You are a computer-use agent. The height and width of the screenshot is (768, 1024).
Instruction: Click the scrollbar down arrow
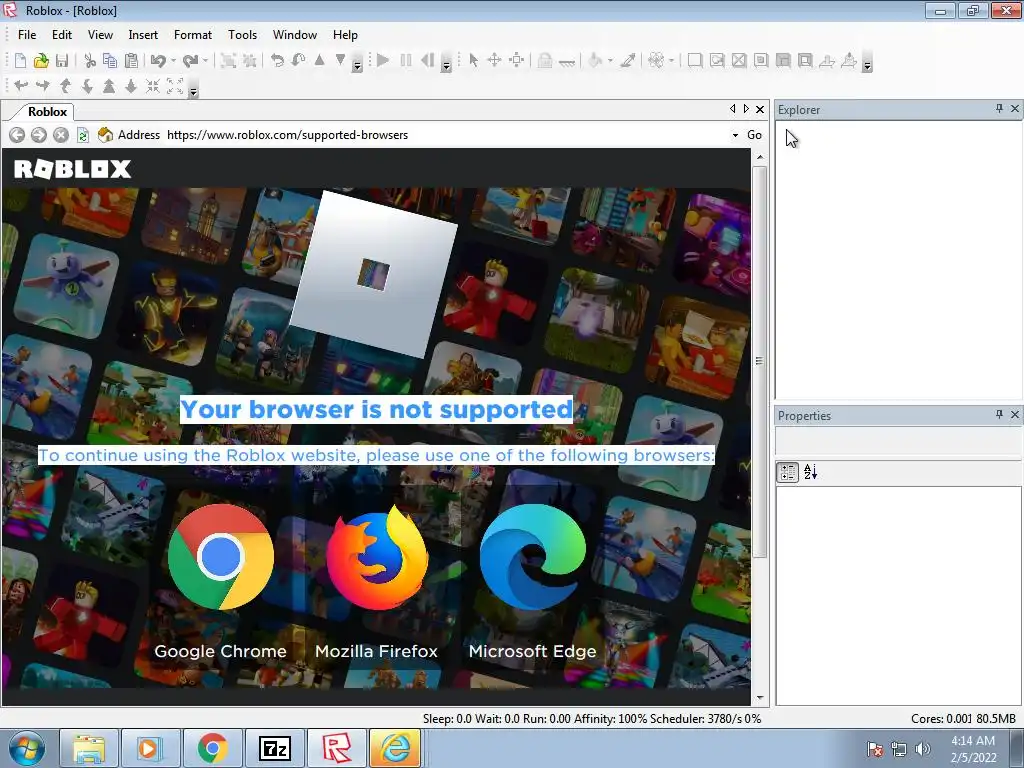pyautogui.click(x=760, y=697)
